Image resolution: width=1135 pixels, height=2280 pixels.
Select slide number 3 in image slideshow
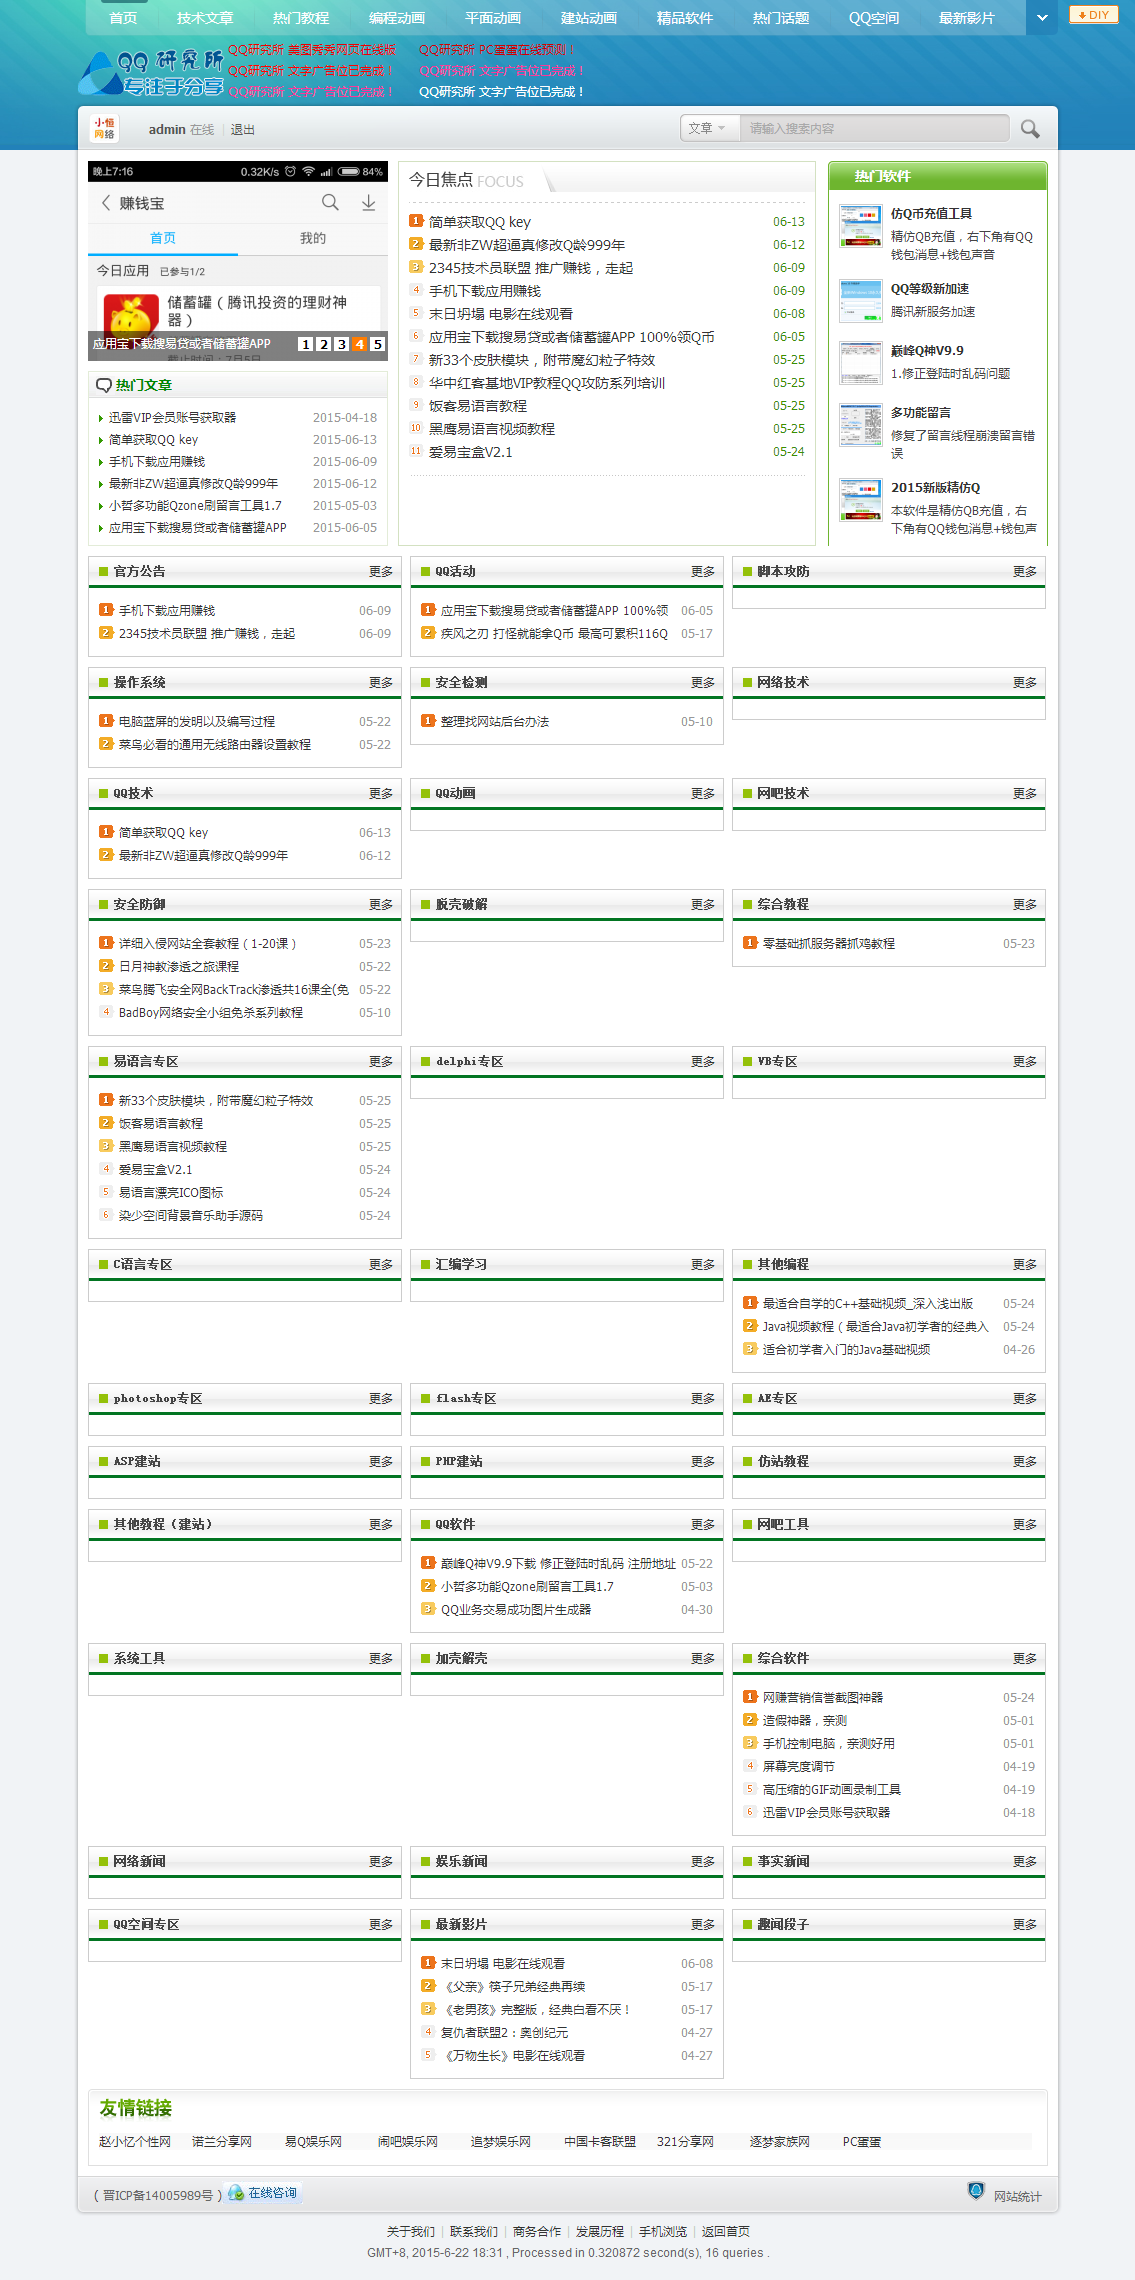[342, 344]
